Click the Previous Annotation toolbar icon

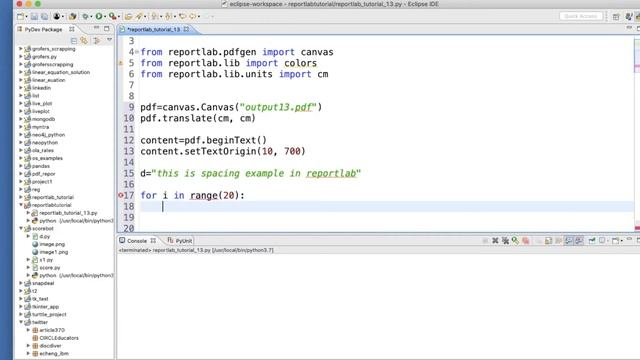[x=169, y=16]
